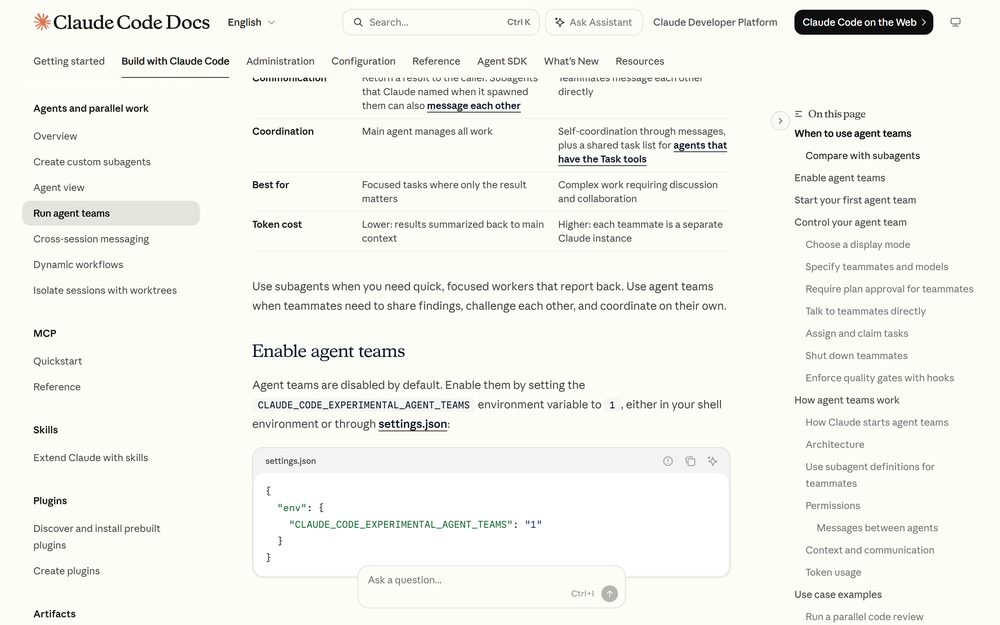
Task: Jump to Messages between agents
Action: 877,528
